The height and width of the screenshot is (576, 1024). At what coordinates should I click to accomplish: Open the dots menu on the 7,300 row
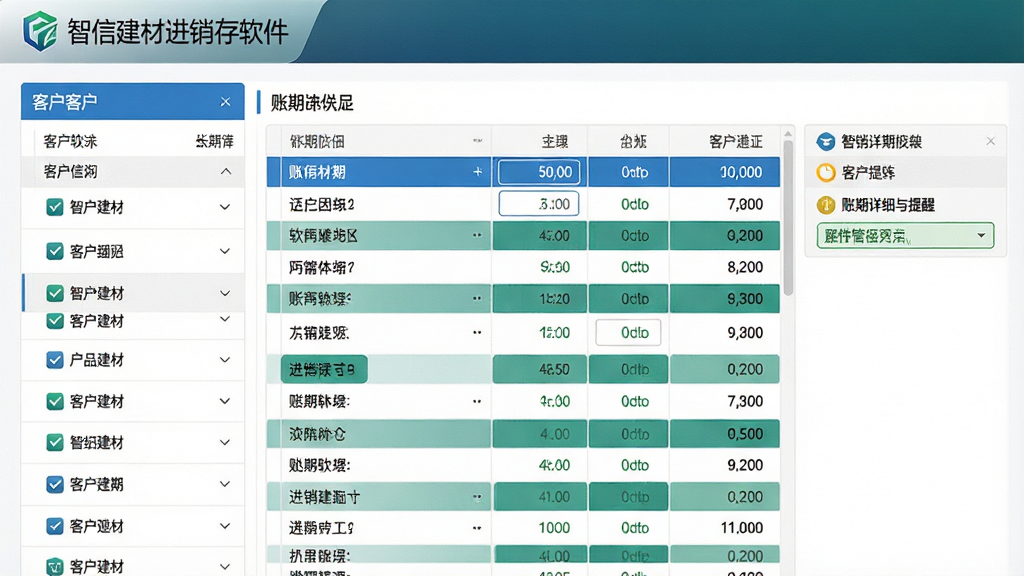[477, 401]
